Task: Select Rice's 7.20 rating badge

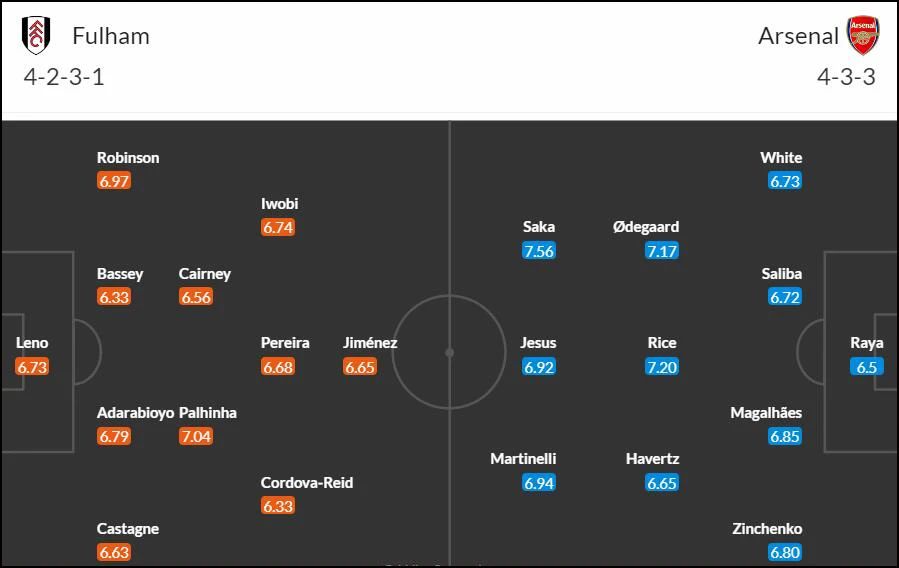Action: [662, 367]
